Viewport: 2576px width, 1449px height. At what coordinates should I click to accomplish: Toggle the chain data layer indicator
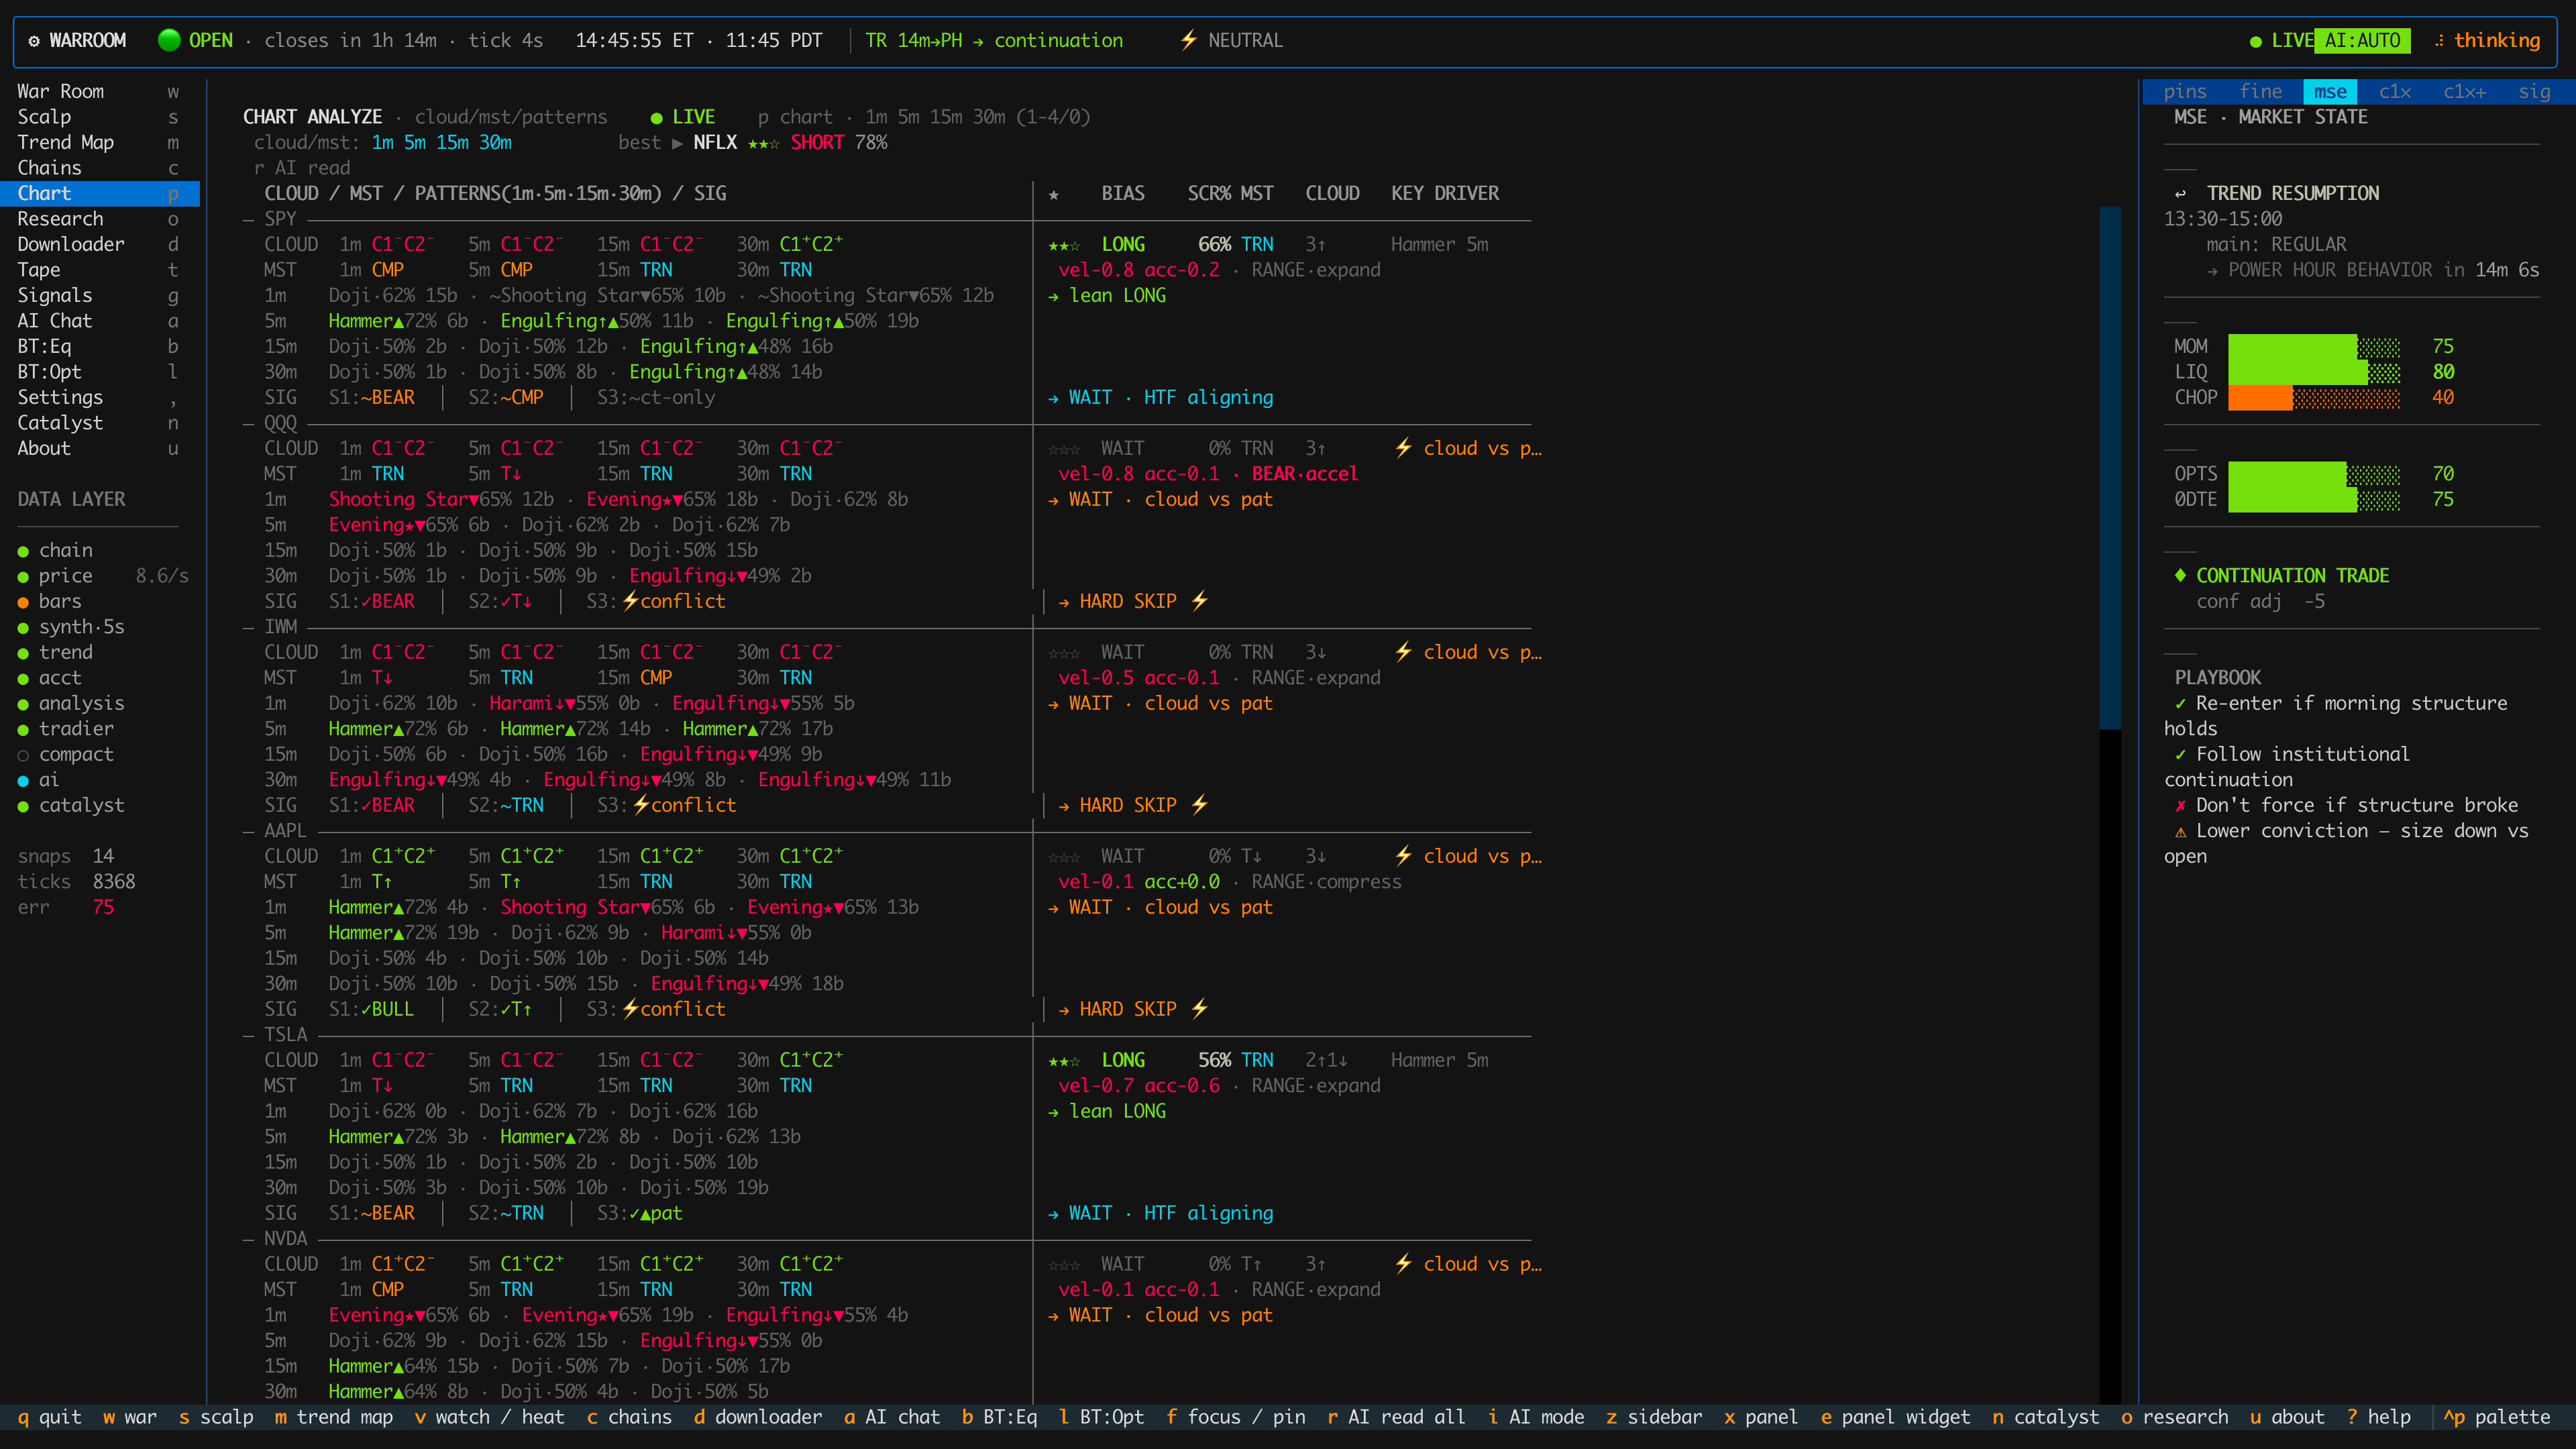coord(23,552)
